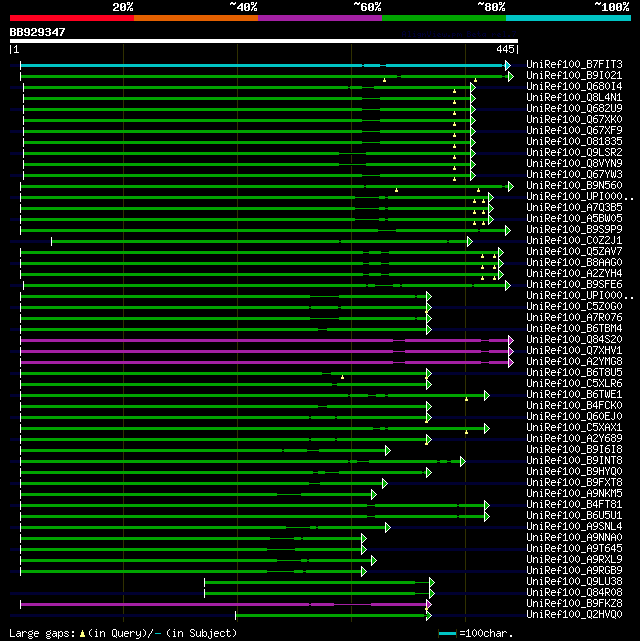Click the BB929347 query name

(x=37, y=32)
